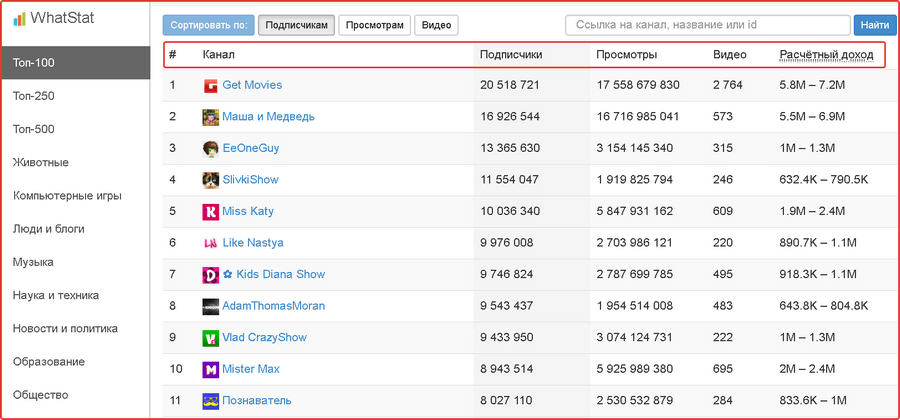Click the Канал column header
The height and width of the screenshot is (420, 900).
219,55
